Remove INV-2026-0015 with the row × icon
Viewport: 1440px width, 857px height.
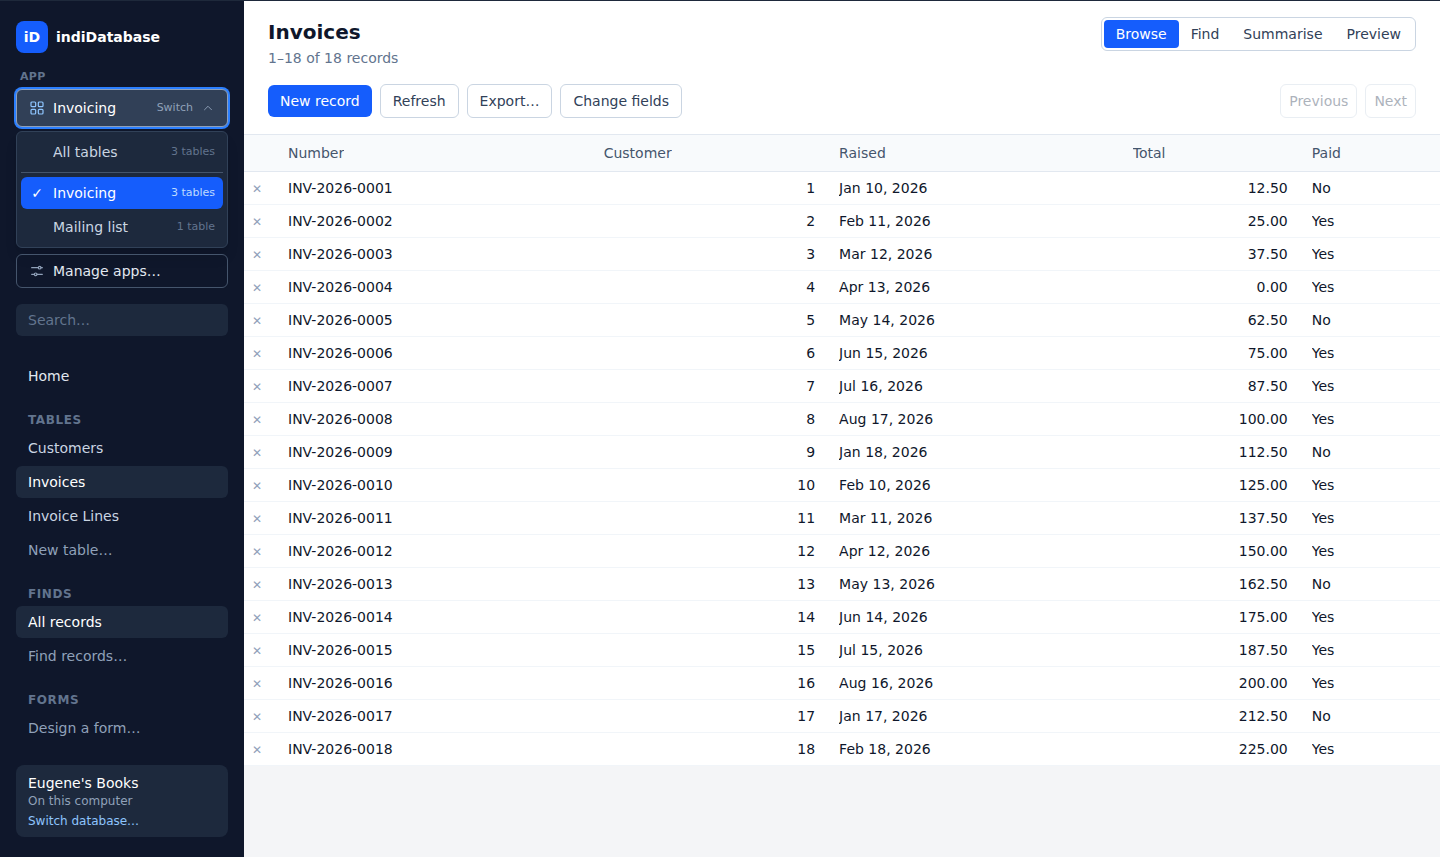click(257, 651)
